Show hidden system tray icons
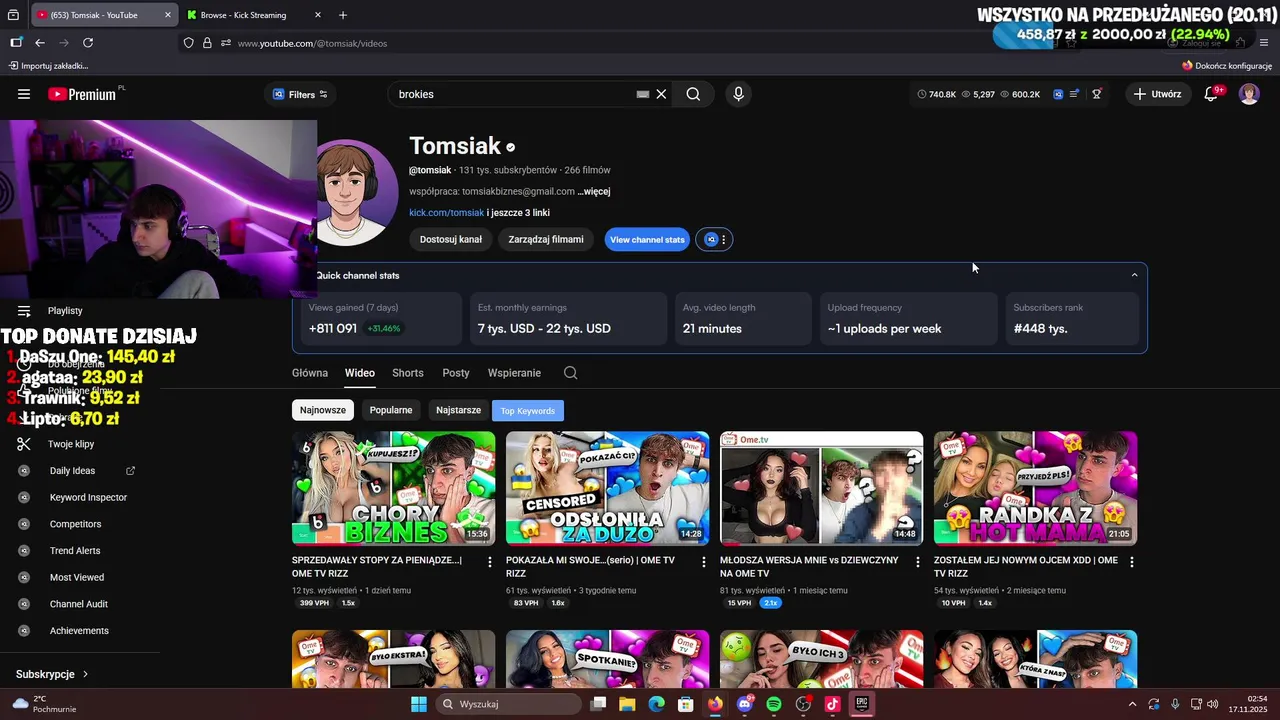Viewport: 1280px width, 720px height. click(x=1132, y=704)
